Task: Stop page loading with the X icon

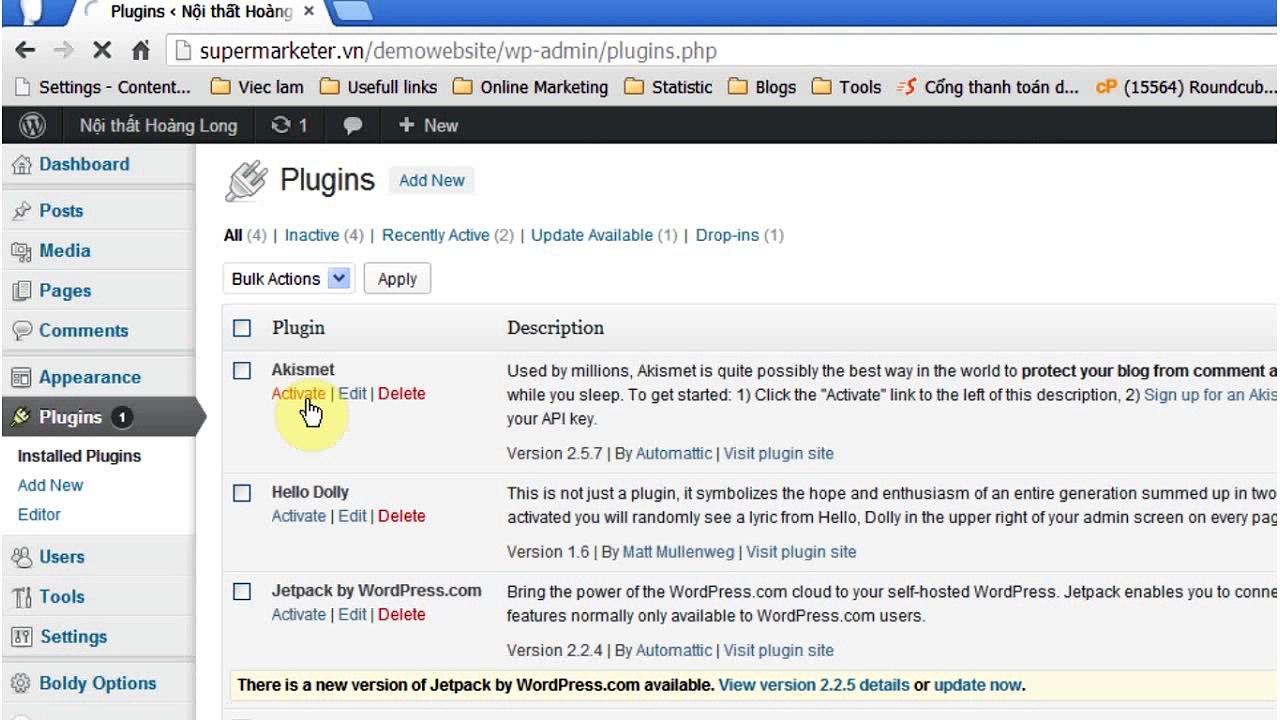Action: click(102, 50)
